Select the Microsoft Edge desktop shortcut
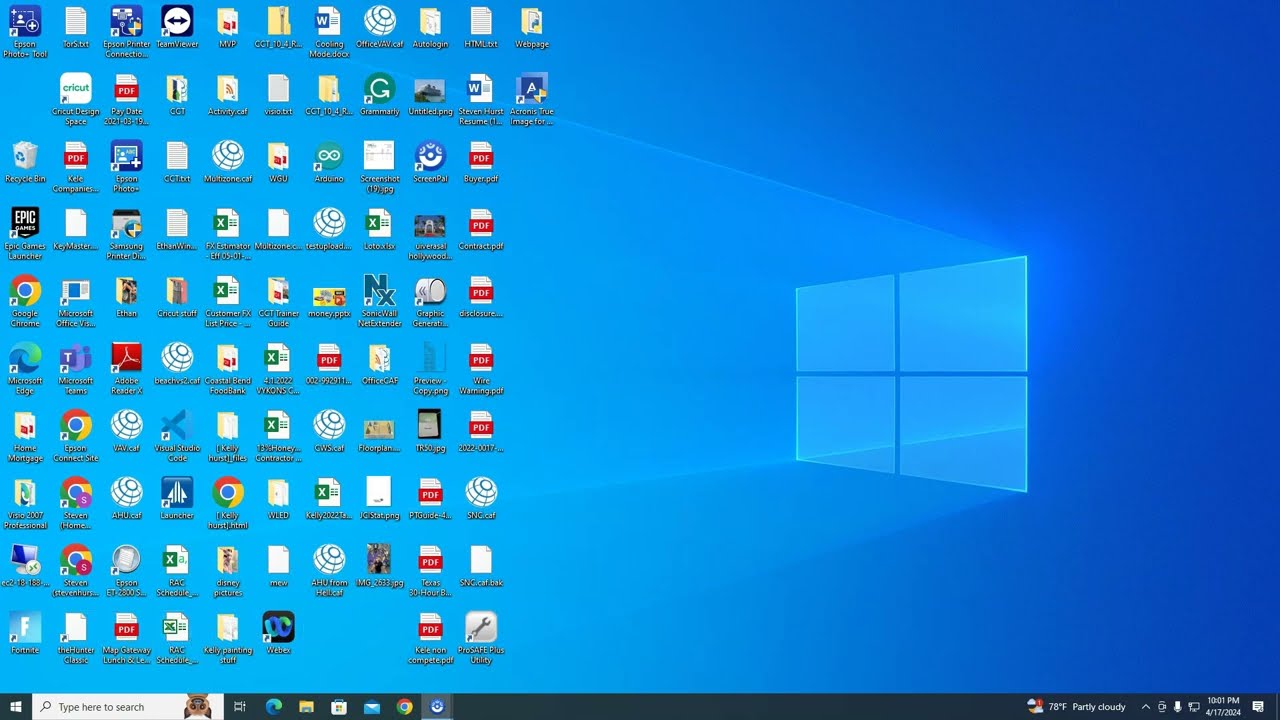 pos(25,369)
